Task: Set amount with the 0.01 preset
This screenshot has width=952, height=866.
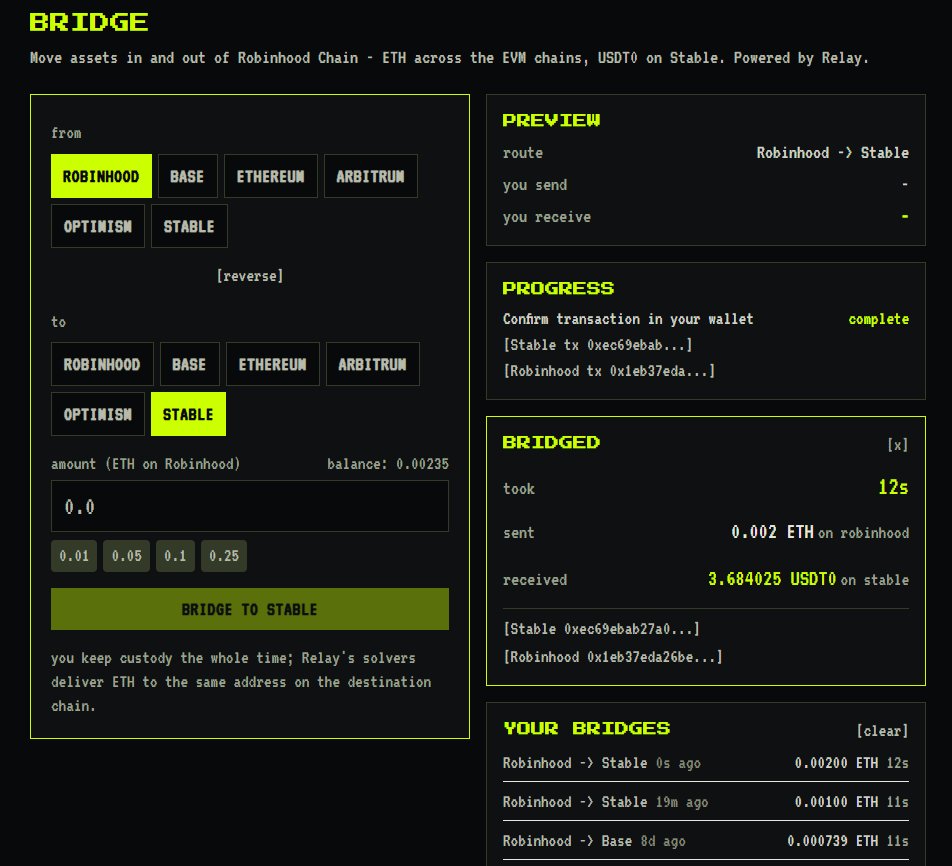Action: click(74, 556)
